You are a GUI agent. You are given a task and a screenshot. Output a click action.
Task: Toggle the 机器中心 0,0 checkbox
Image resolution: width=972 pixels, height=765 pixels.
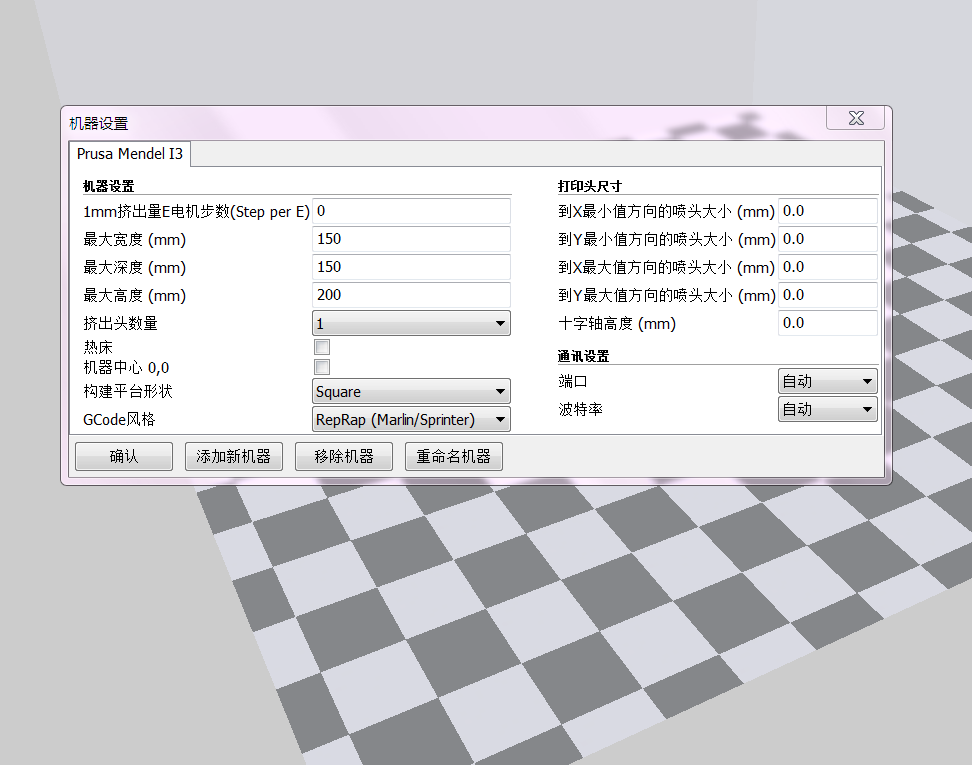click(x=322, y=367)
